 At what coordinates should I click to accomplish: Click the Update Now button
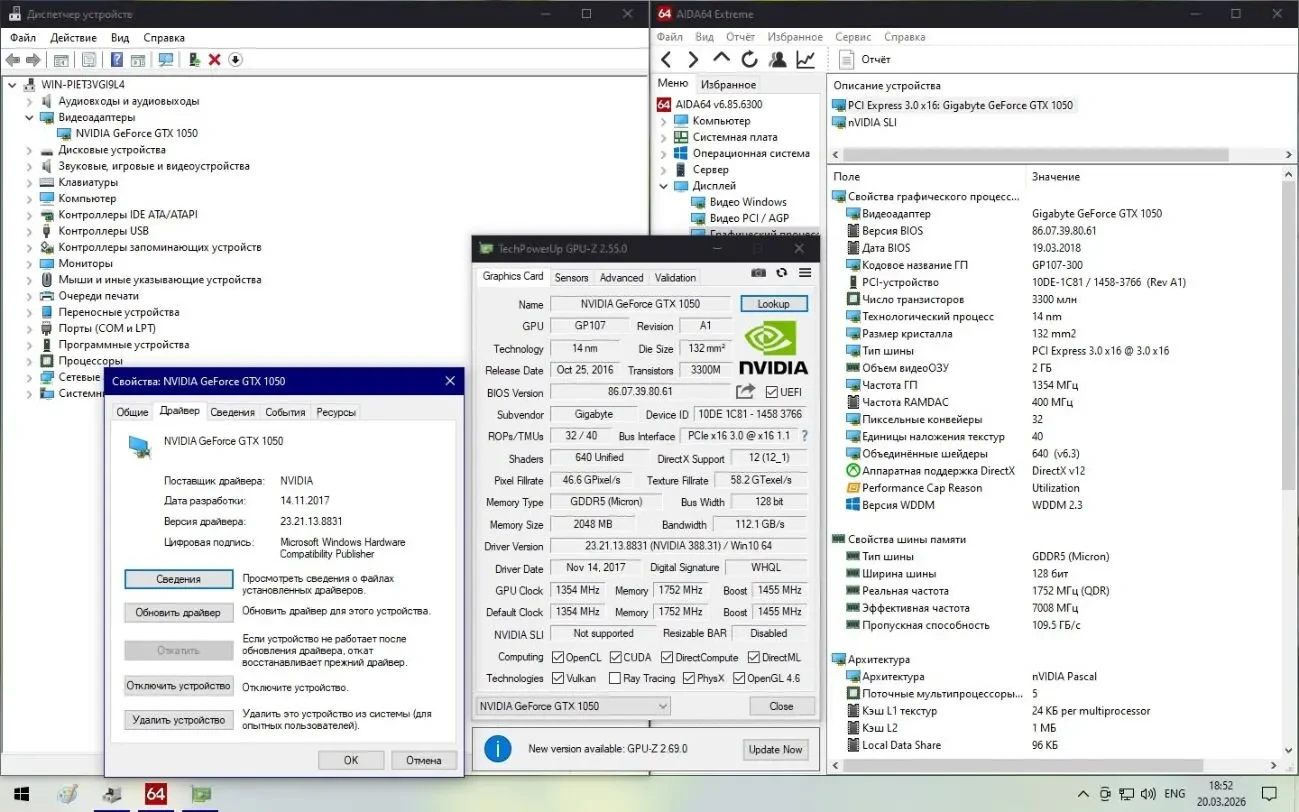[x=775, y=749]
